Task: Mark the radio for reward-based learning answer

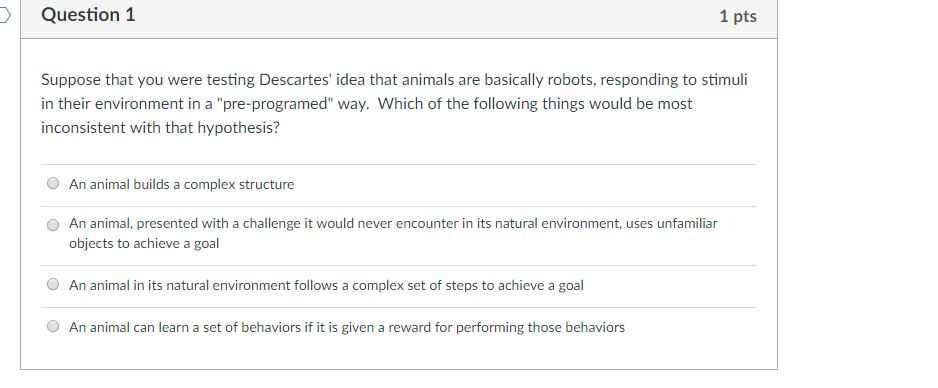Action: [53, 326]
